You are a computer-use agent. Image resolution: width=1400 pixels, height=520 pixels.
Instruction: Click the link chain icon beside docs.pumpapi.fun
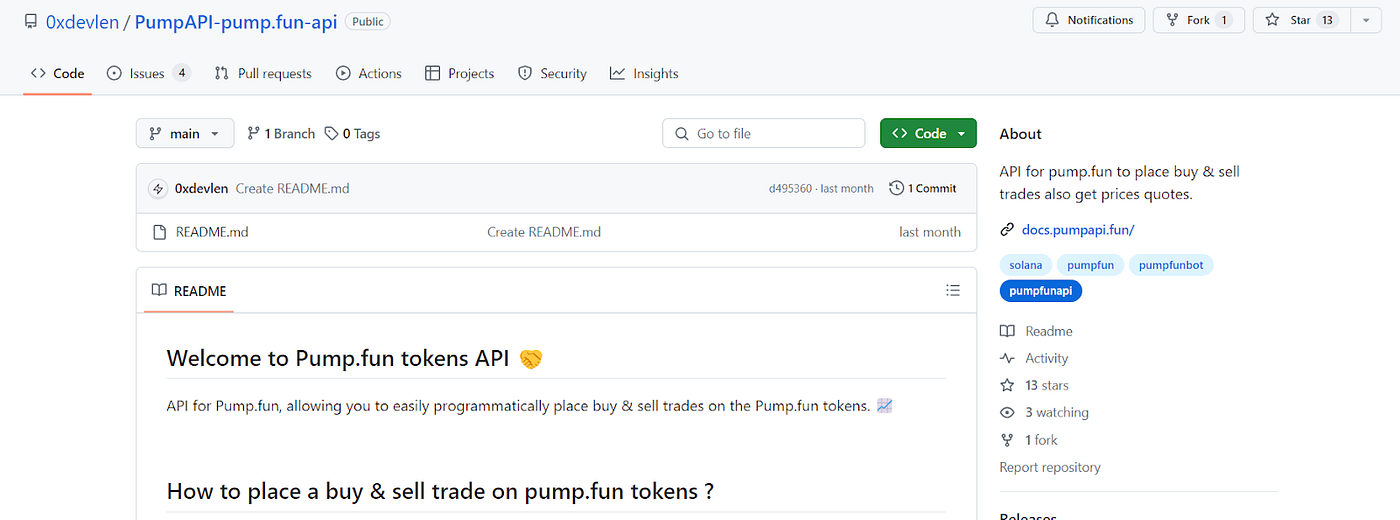(x=1007, y=229)
